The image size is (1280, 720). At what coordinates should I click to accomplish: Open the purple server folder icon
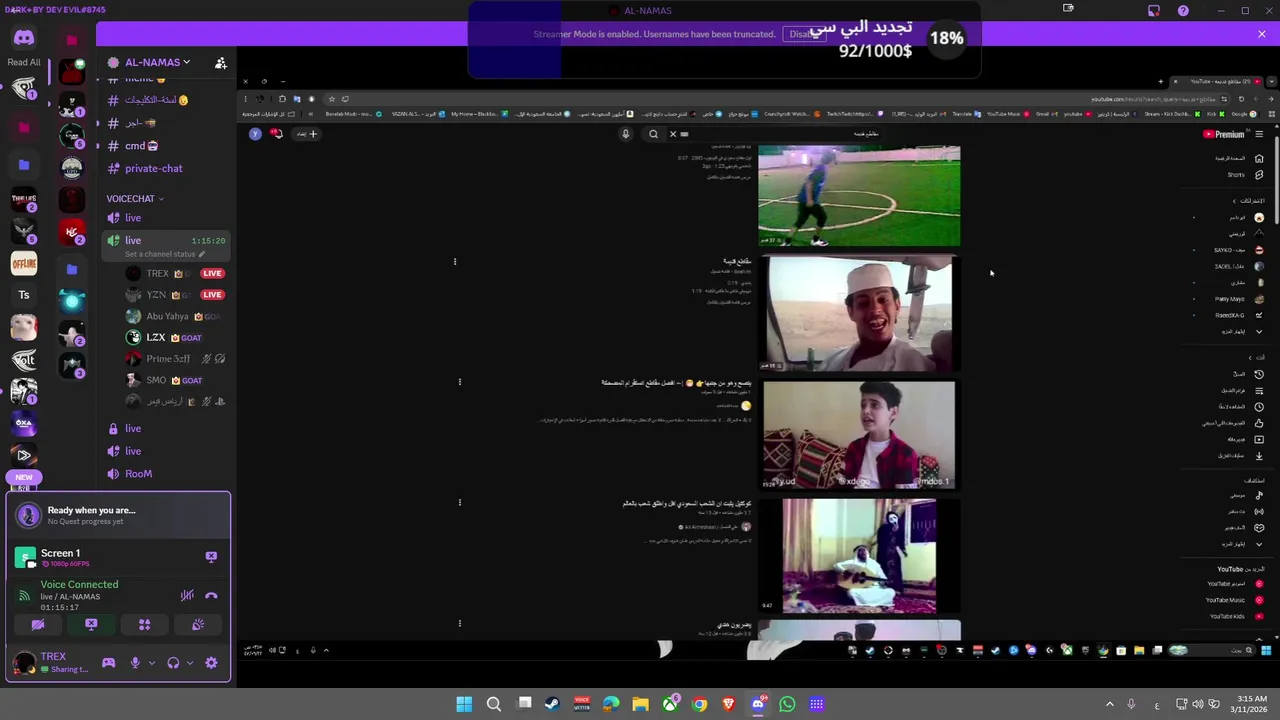(24, 165)
